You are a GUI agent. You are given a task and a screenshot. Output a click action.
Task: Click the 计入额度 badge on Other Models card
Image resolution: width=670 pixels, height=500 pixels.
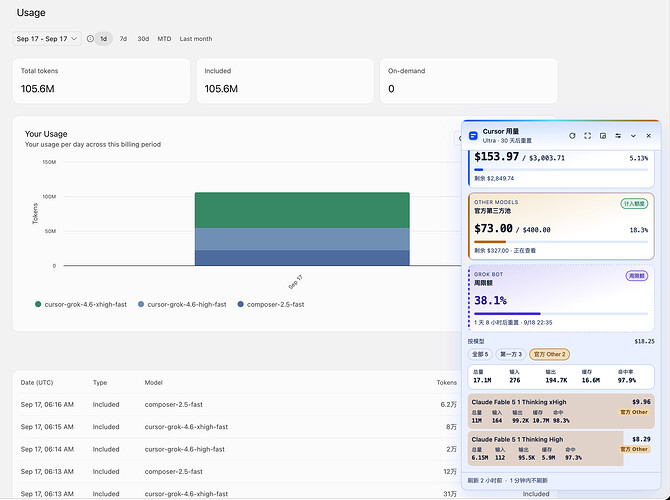[634, 204]
